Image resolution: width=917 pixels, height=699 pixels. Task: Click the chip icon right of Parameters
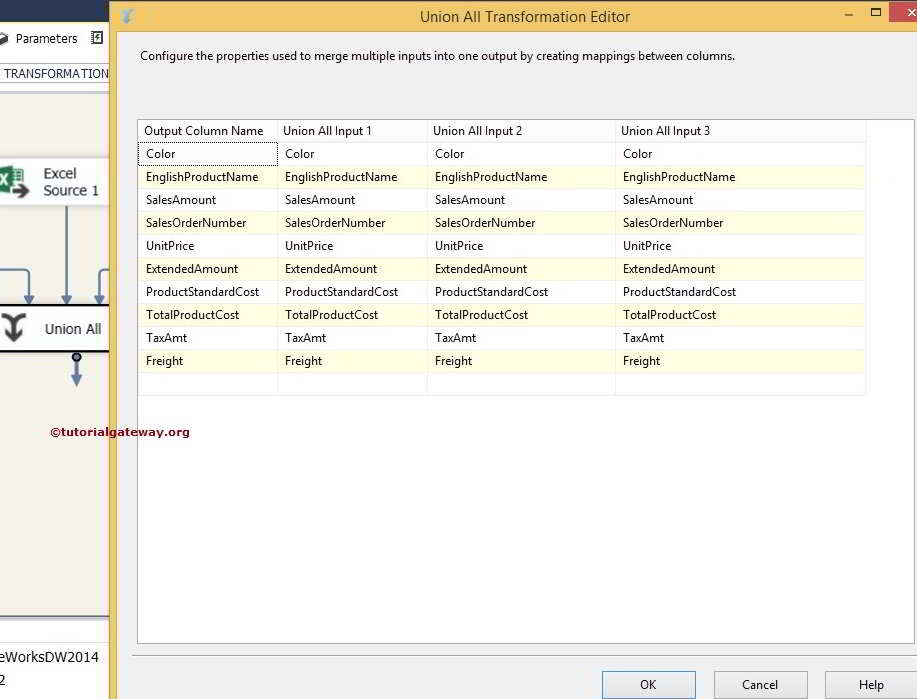95,38
